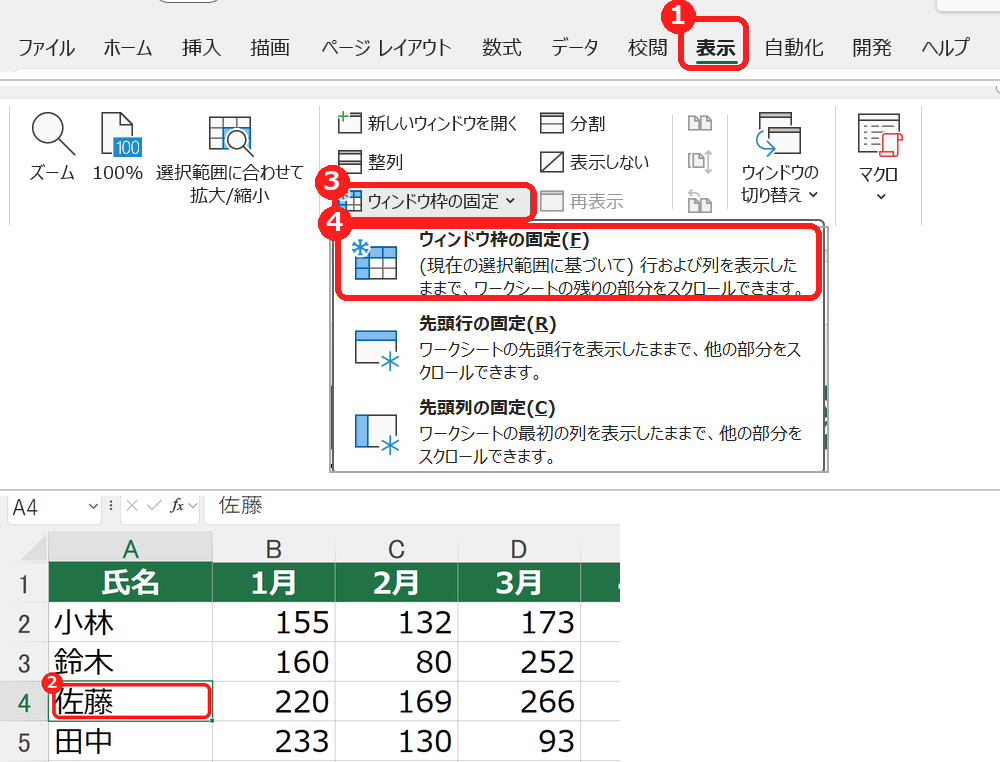Switch to the 挿入 tab
The width and height of the screenshot is (1000, 762).
pyautogui.click(x=201, y=48)
